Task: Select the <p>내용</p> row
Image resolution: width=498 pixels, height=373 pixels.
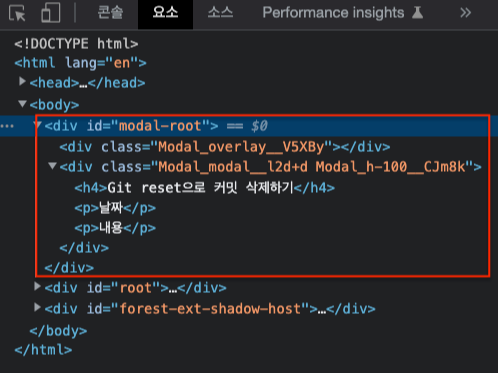Action: pyautogui.click(x=115, y=228)
